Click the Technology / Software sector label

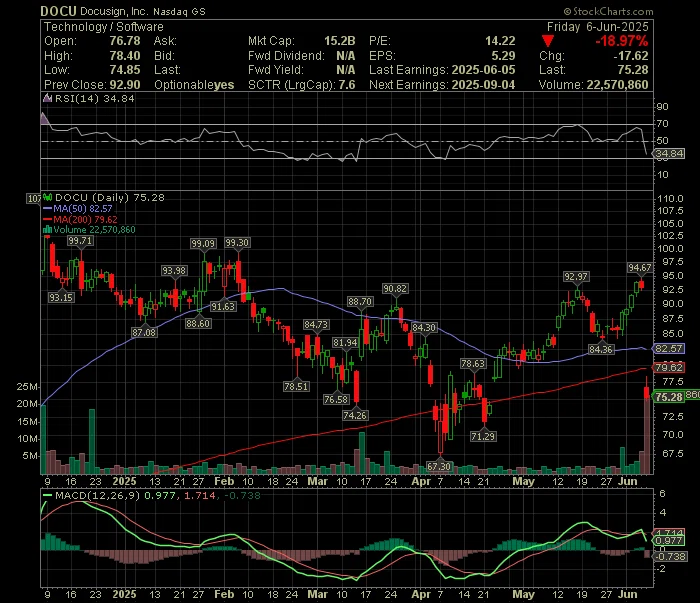tap(104, 27)
